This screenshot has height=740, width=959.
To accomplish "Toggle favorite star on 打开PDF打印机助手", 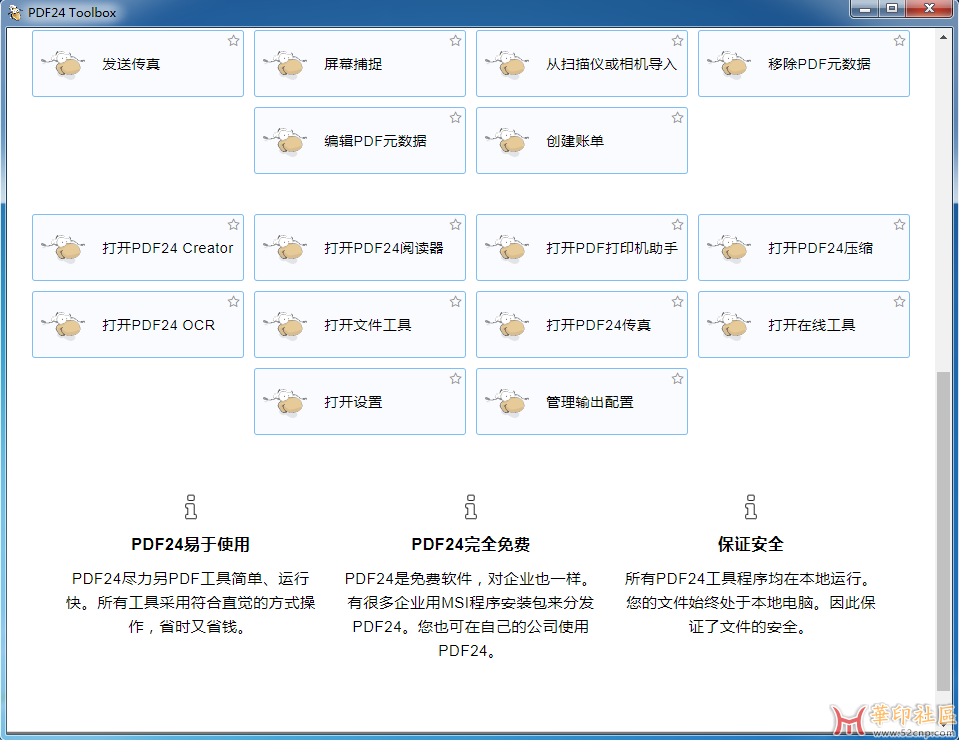I will pyautogui.click(x=678, y=225).
